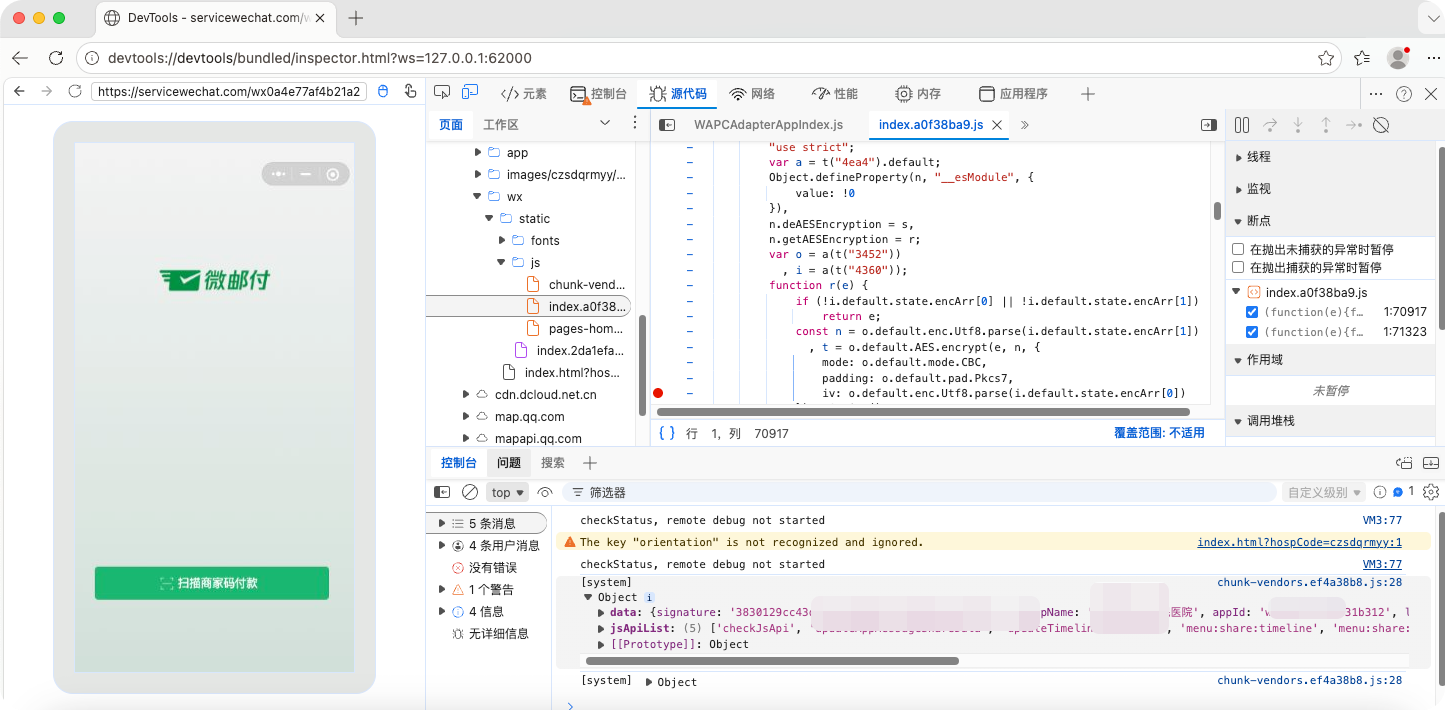Viewport: 1445px width, 710px height.
Task: Expand the jsApiList array
Action: click(601, 628)
